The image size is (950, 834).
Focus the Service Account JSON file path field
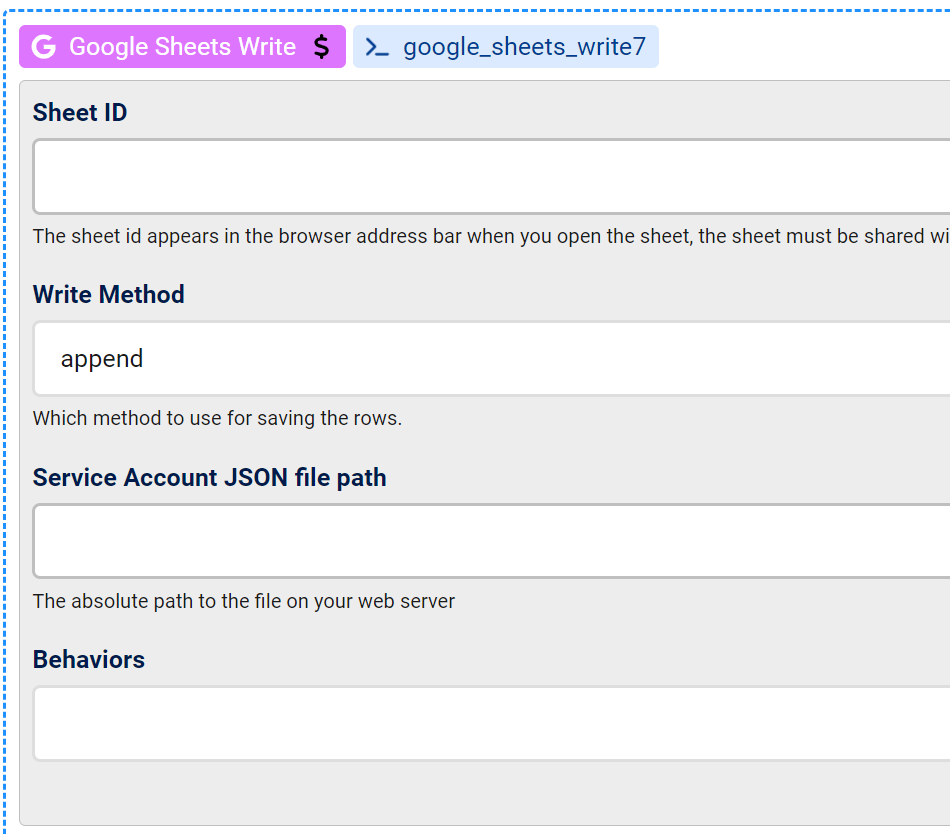(x=491, y=541)
